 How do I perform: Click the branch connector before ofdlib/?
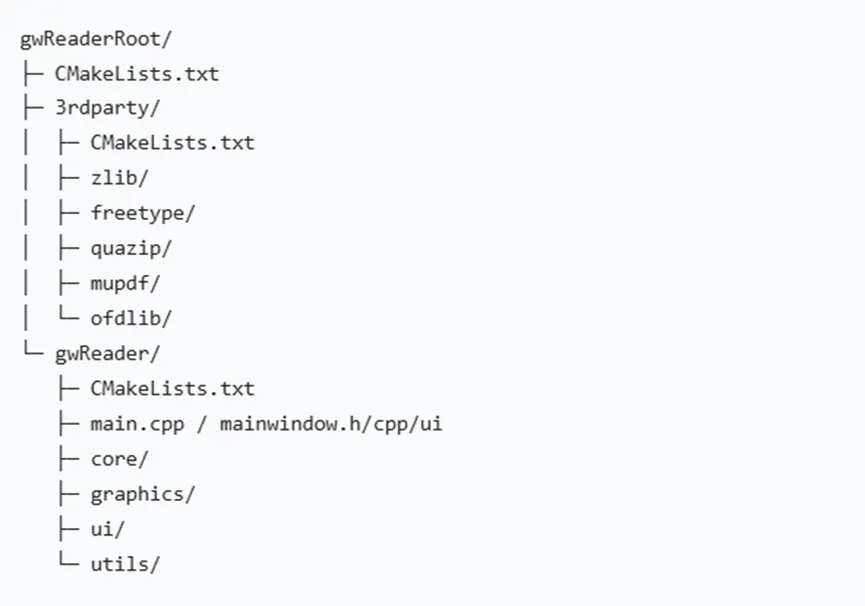[x=68, y=314]
